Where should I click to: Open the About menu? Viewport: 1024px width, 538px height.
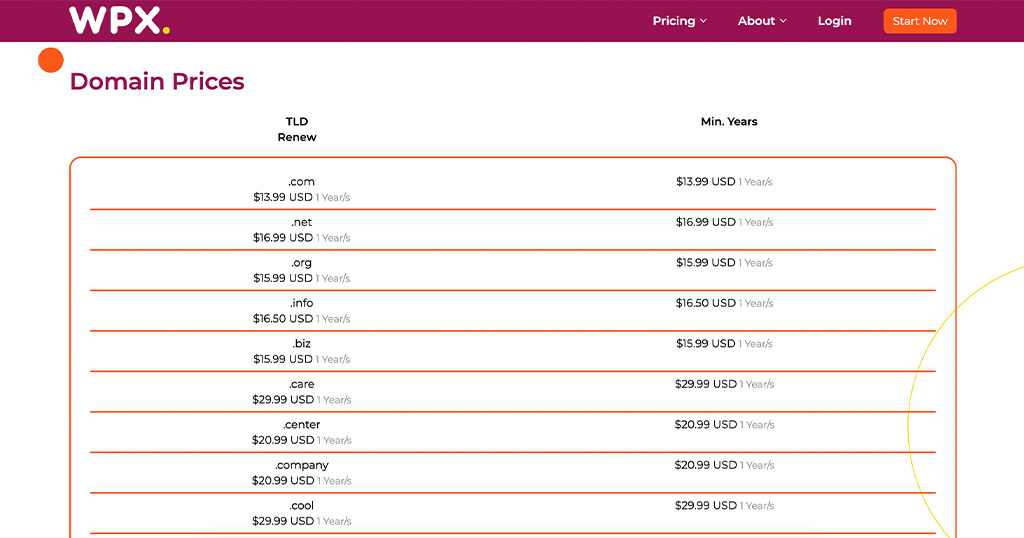point(756,21)
